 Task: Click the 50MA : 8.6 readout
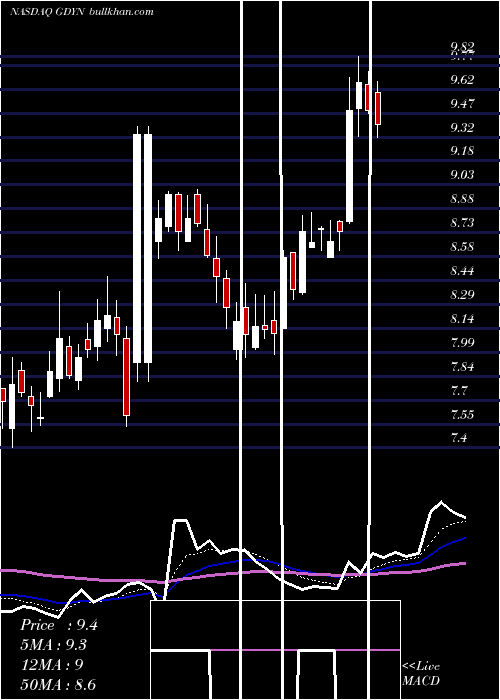(58, 685)
